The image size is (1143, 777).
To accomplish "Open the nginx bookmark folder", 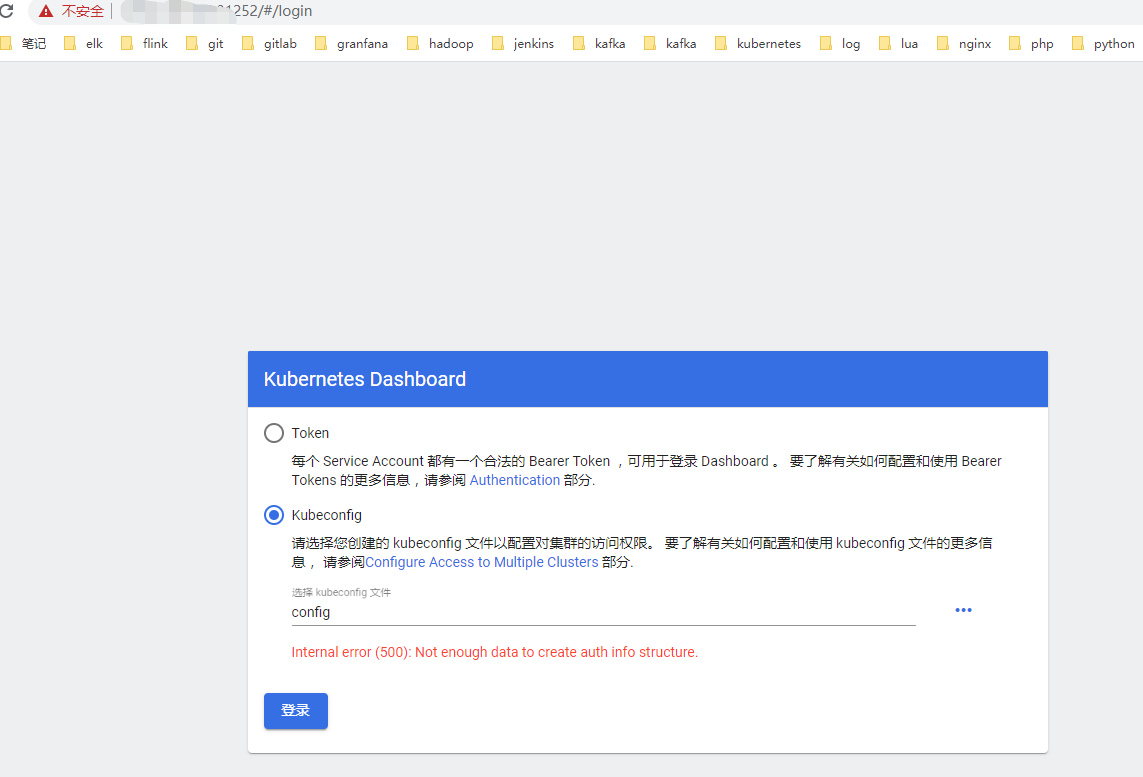I will coord(964,44).
